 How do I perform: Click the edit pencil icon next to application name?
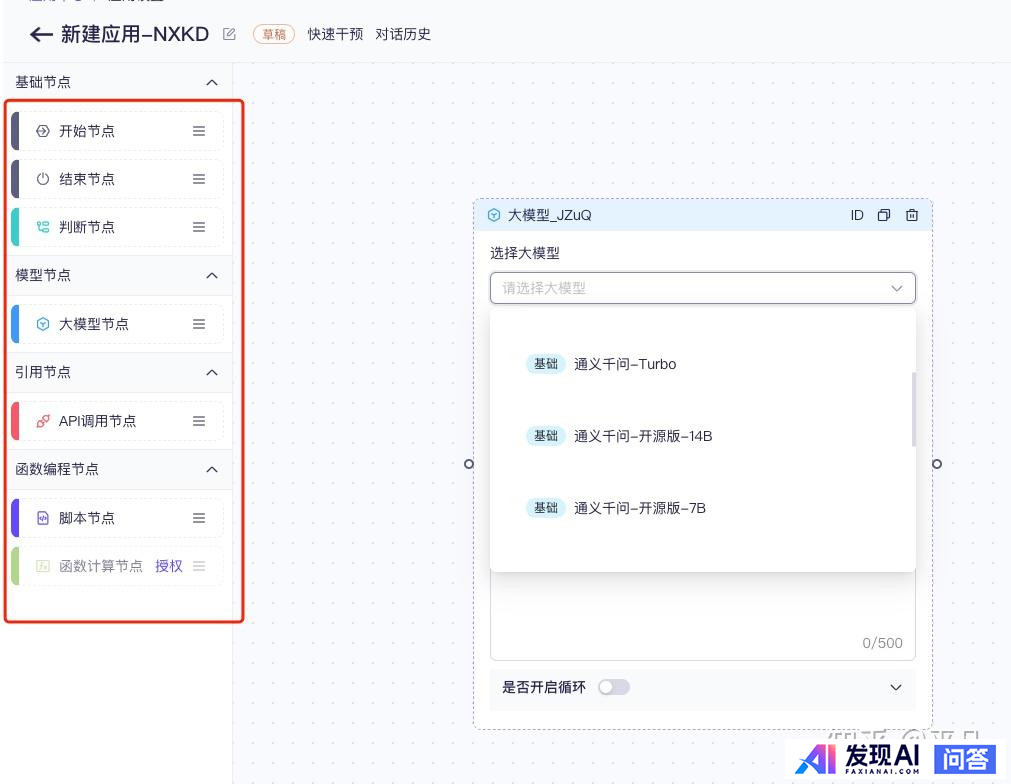click(x=229, y=34)
